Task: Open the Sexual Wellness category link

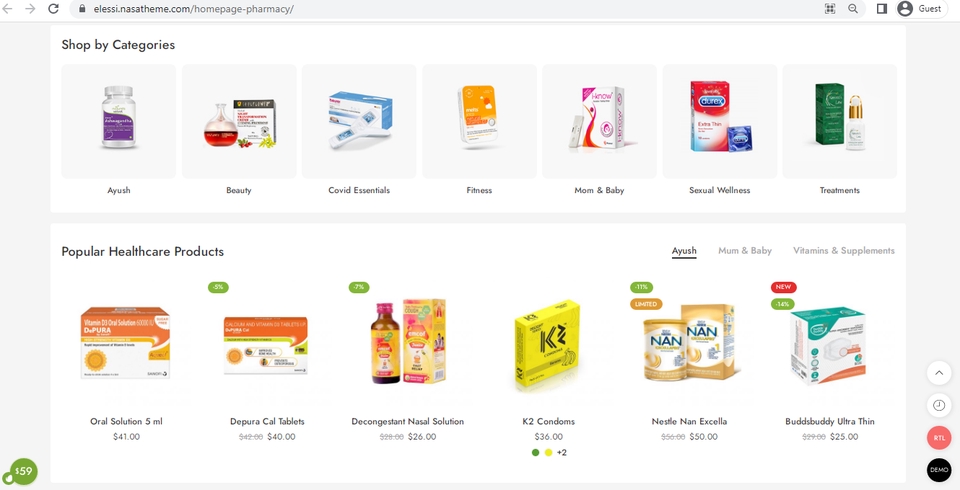Action: [719, 190]
